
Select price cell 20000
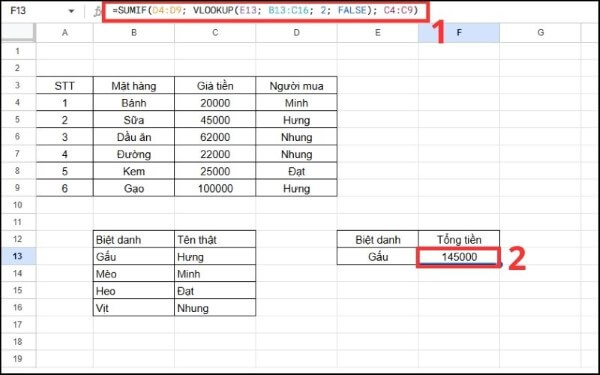pyautogui.click(x=215, y=103)
